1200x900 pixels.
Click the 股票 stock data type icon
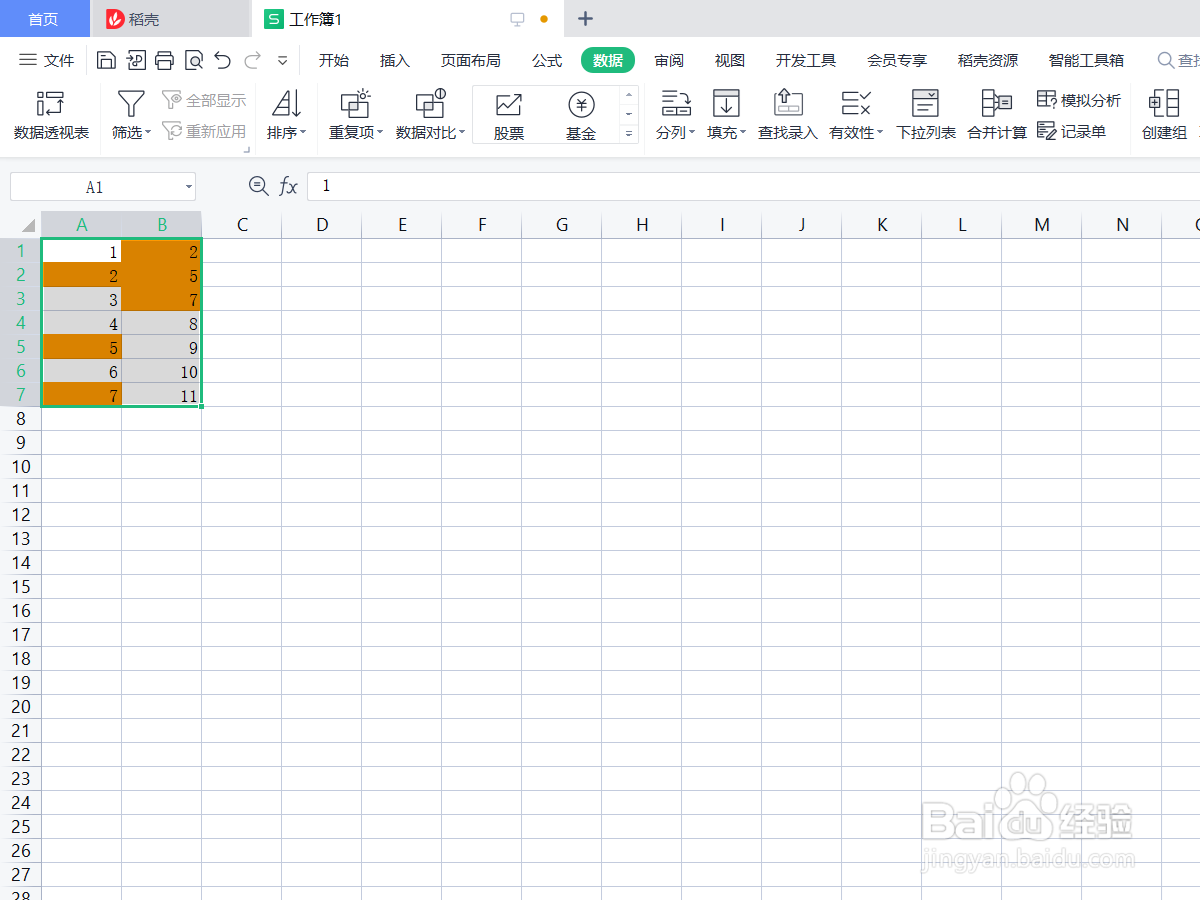coord(509,104)
